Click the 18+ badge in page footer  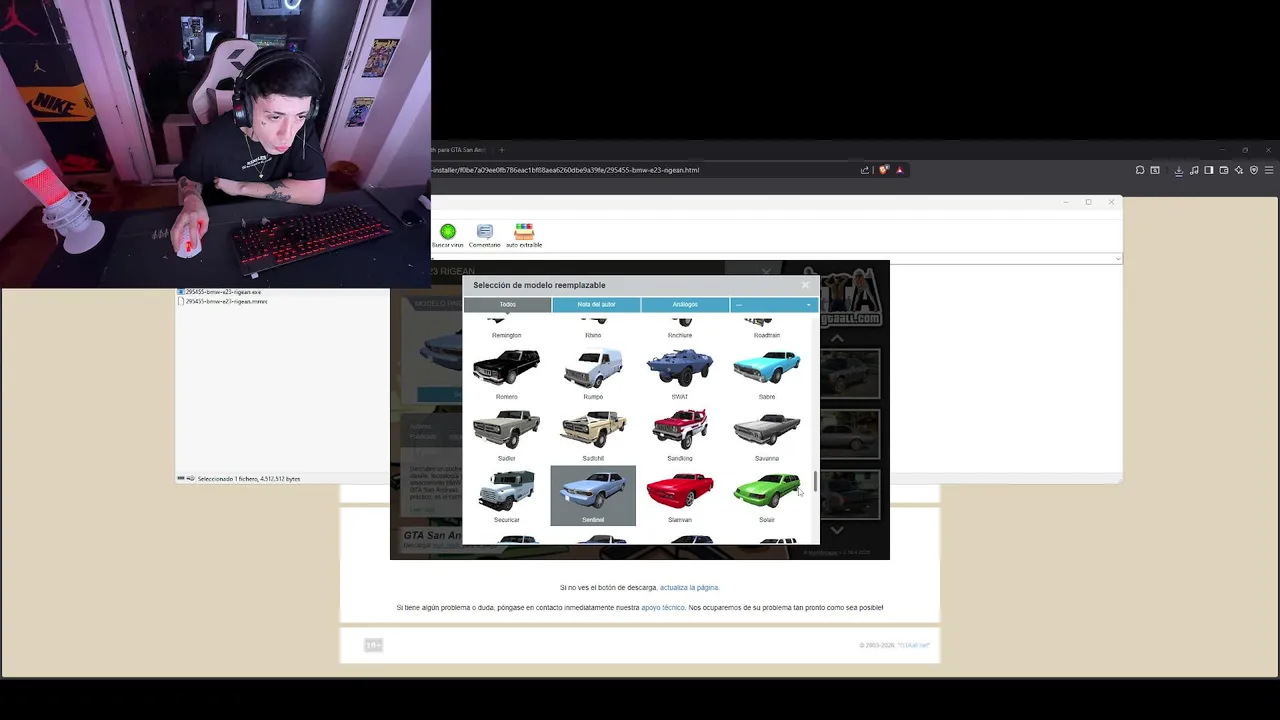tap(373, 645)
